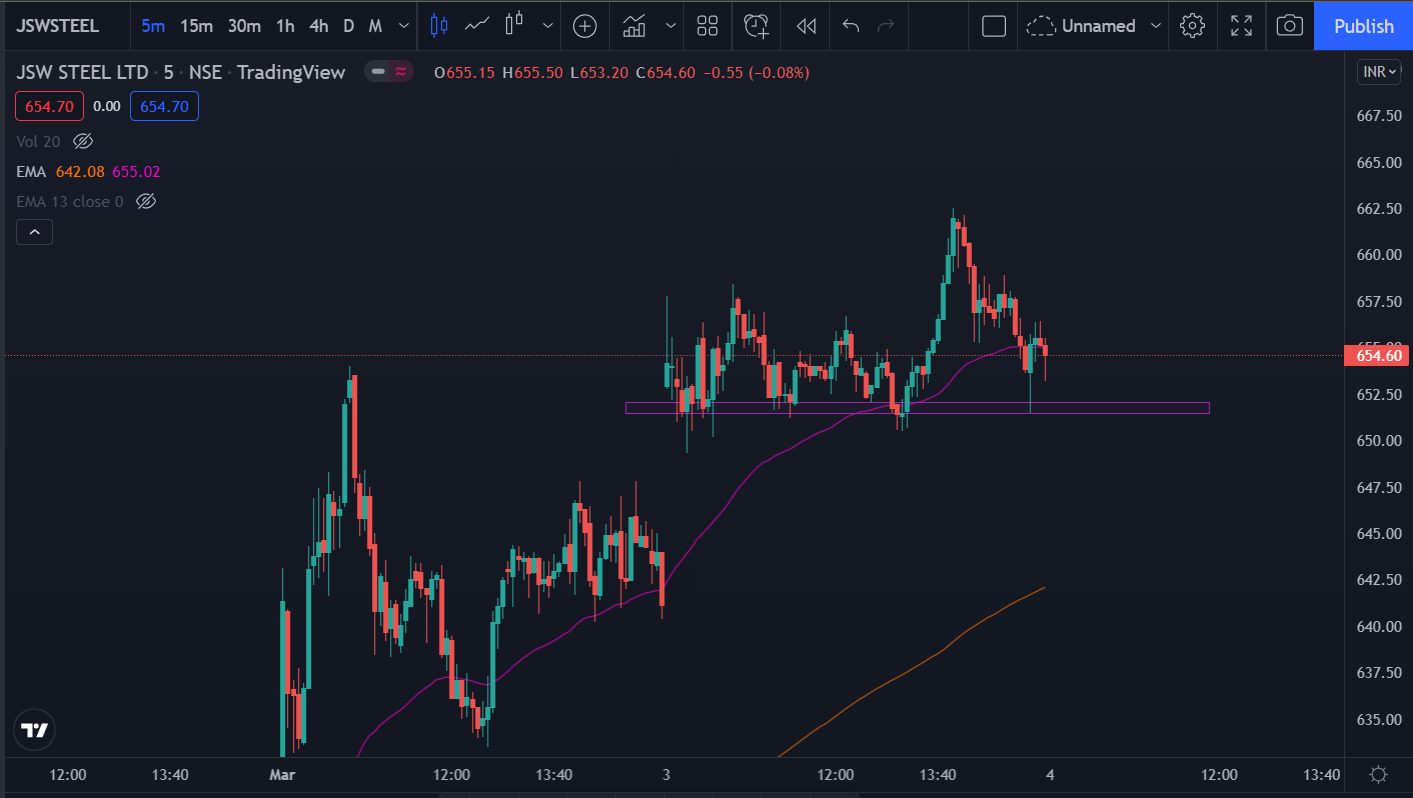Toggle fullscreen mode
The height and width of the screenshot is (798, 1413).
click(1241, 26)
